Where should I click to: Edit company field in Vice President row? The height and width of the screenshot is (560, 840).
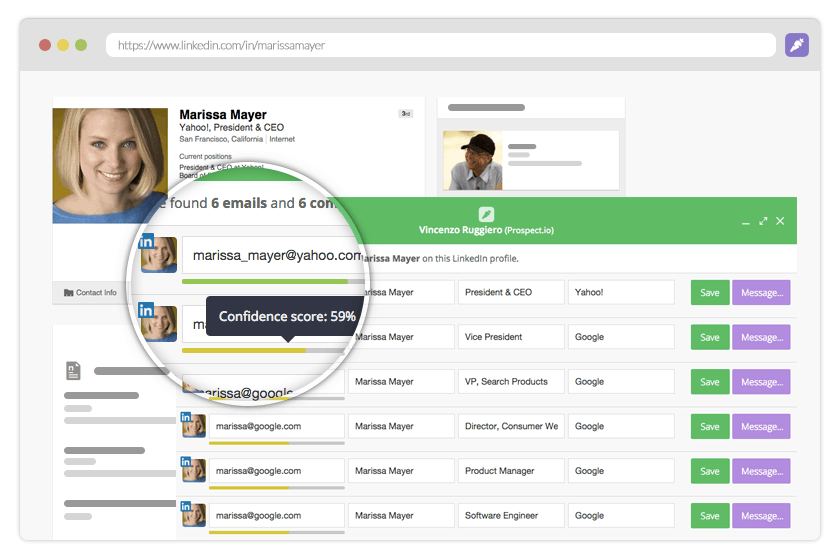point(621,337)
